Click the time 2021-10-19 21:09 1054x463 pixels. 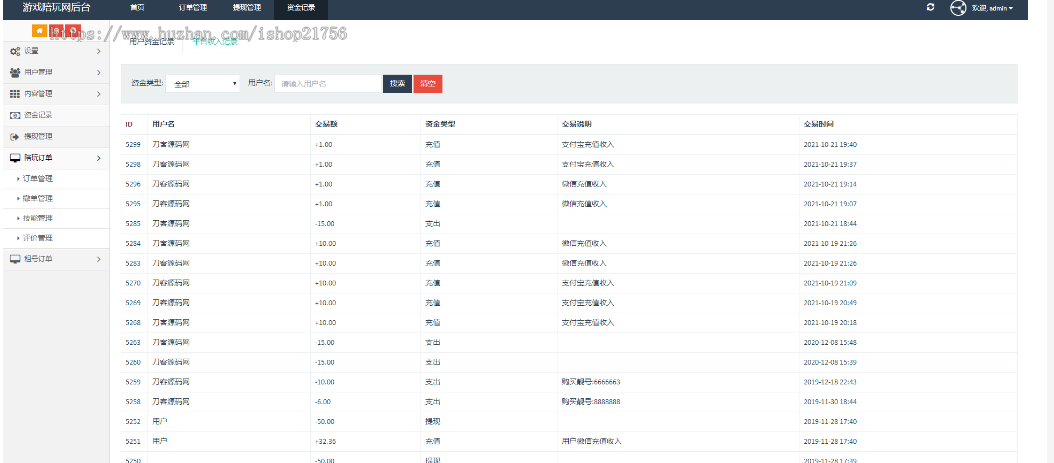(x=830, y=283)
